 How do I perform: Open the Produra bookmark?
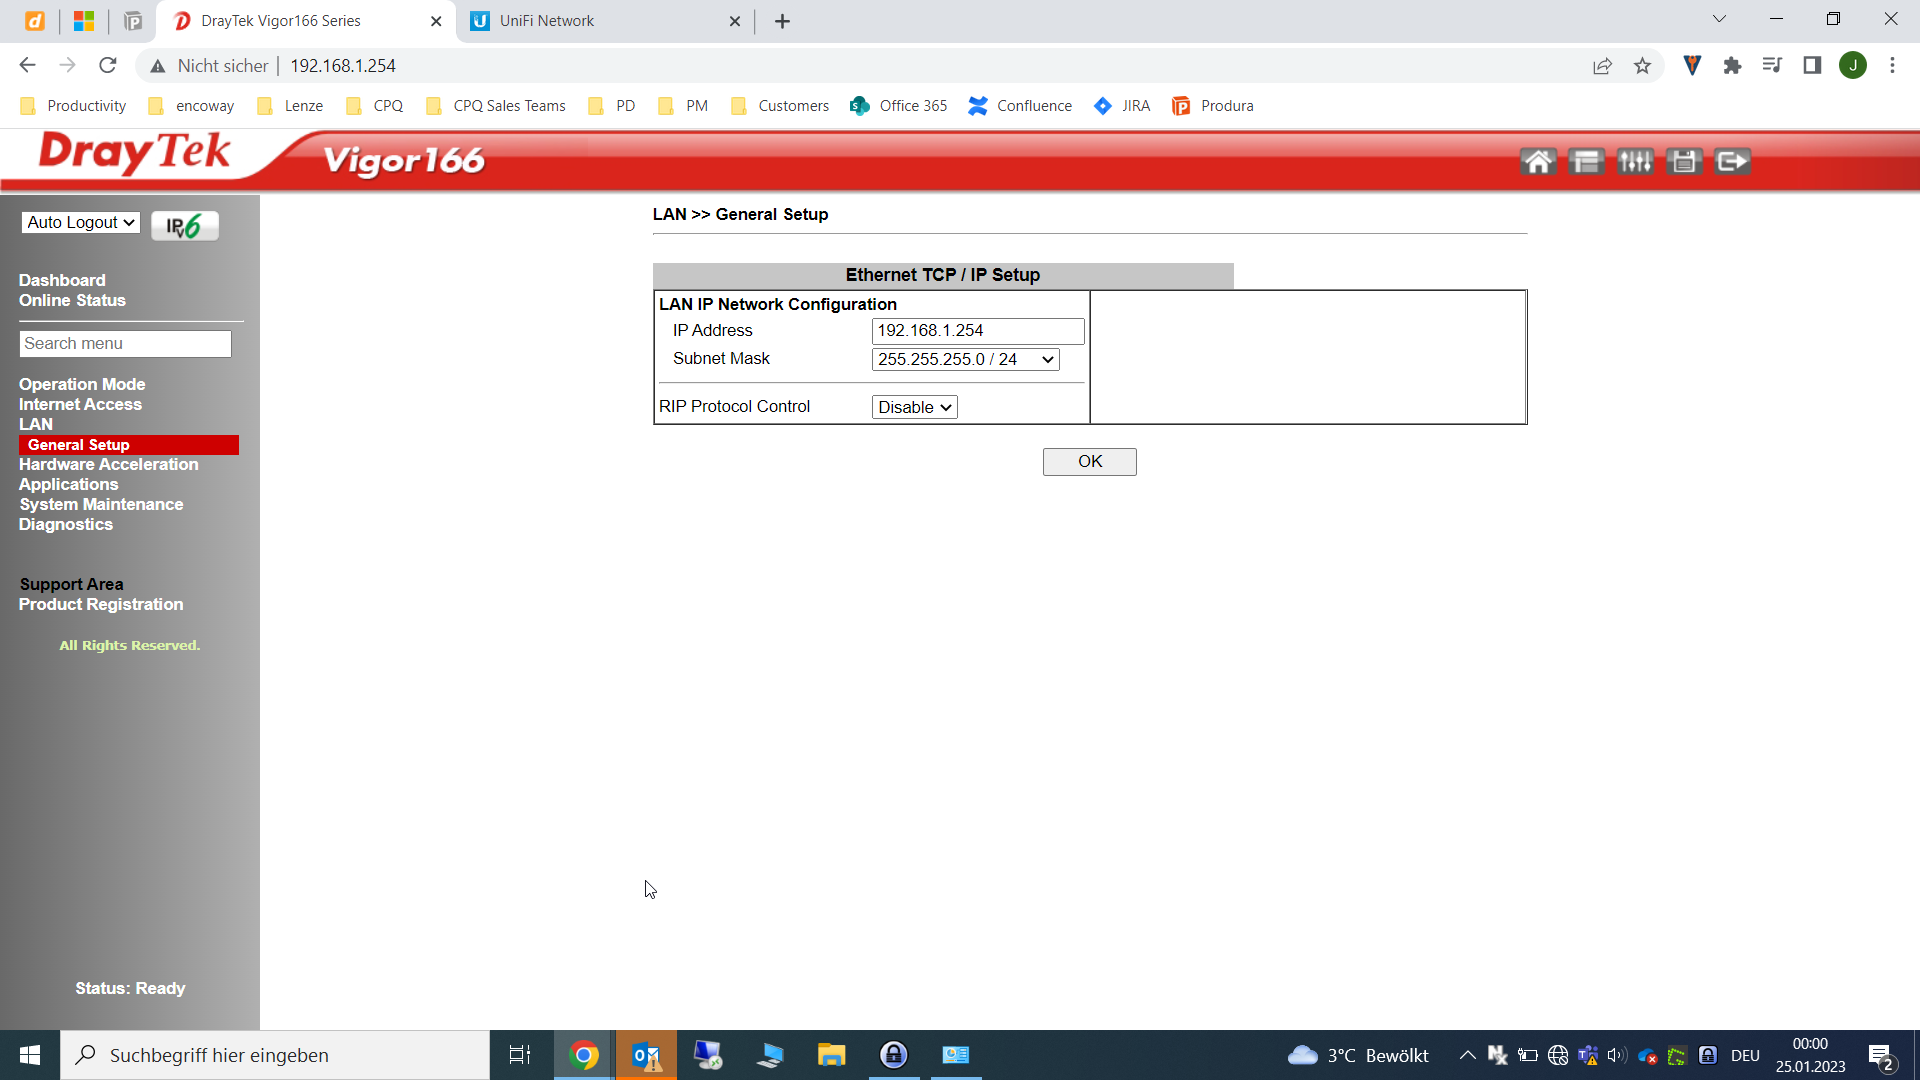click(1212, 106)
